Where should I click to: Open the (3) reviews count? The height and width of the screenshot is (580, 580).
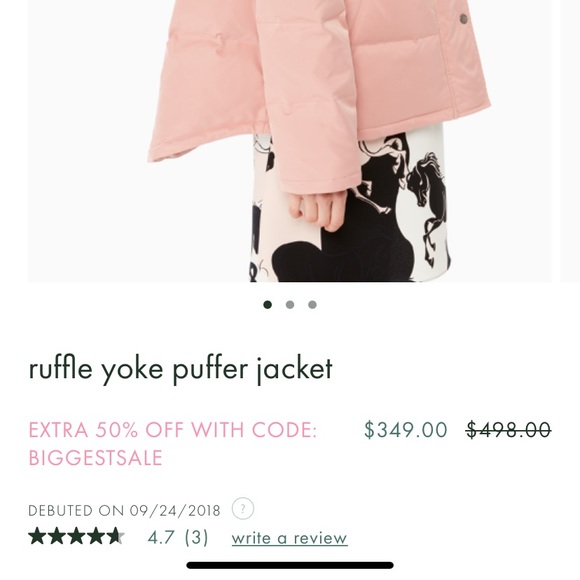[x=196, y=537]
